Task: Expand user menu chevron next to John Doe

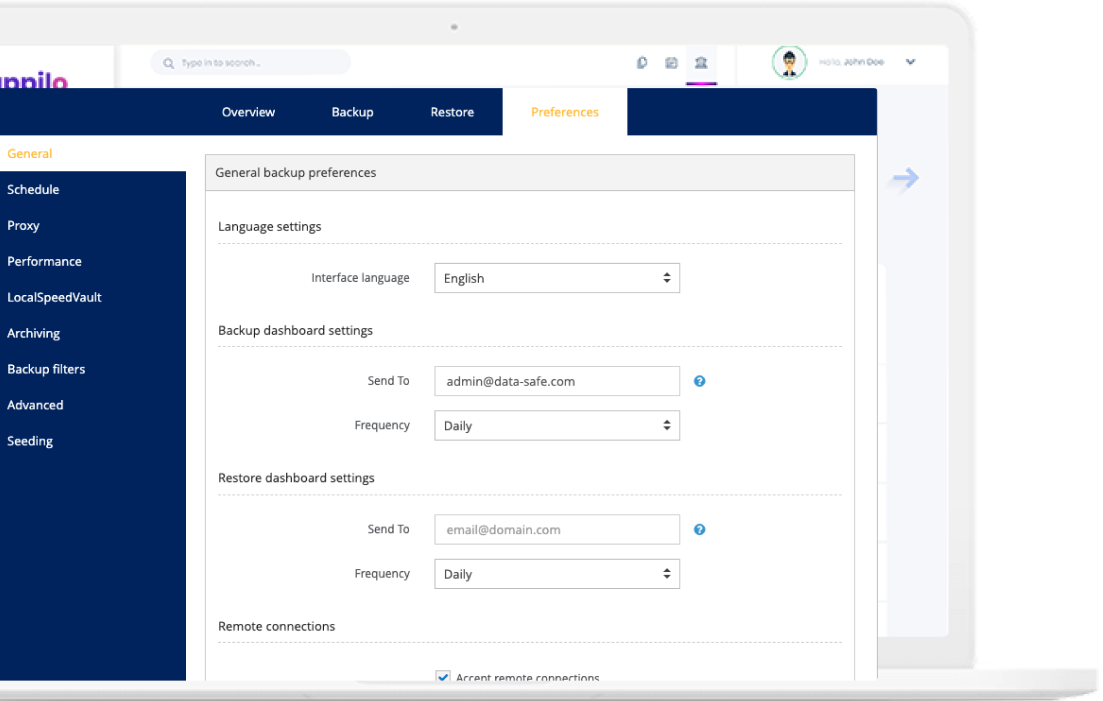Action: (910, 62)
